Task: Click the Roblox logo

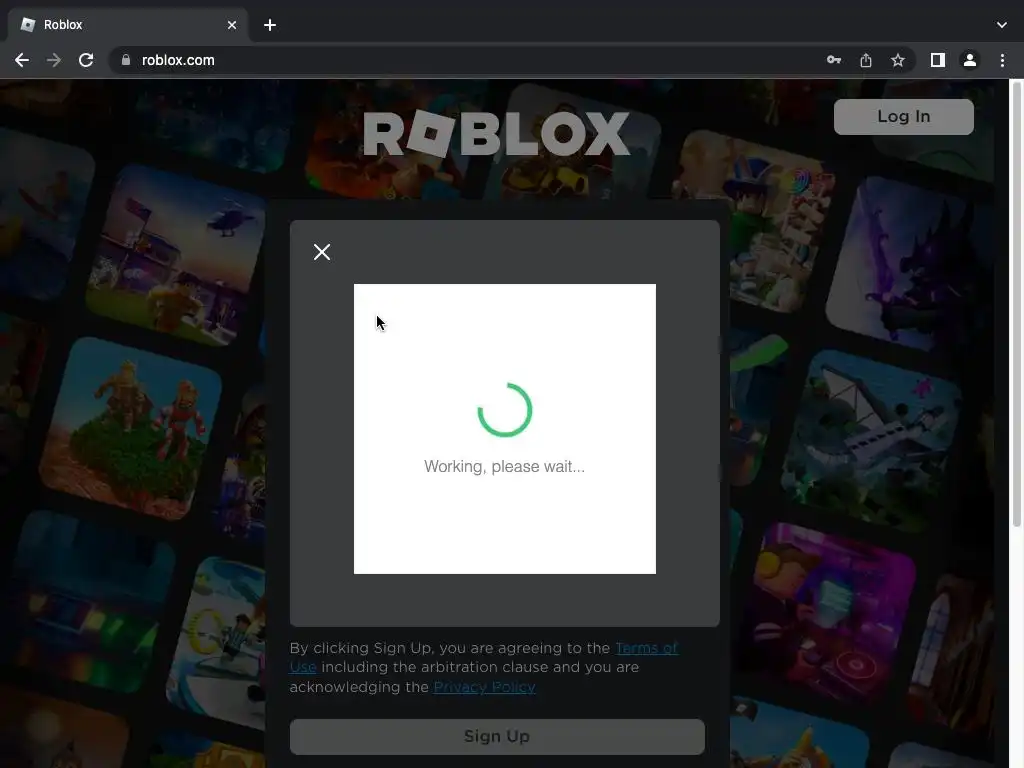Action: [x=496, y=134]
